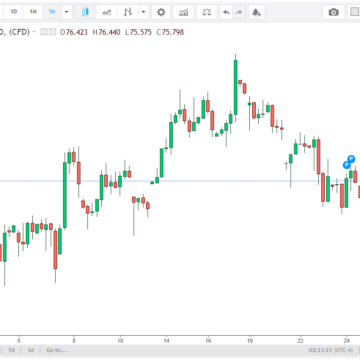Viewport: 360px width, 360px height.
Task: Expand the chart style dropdown arrow
Action: [144, 12]
